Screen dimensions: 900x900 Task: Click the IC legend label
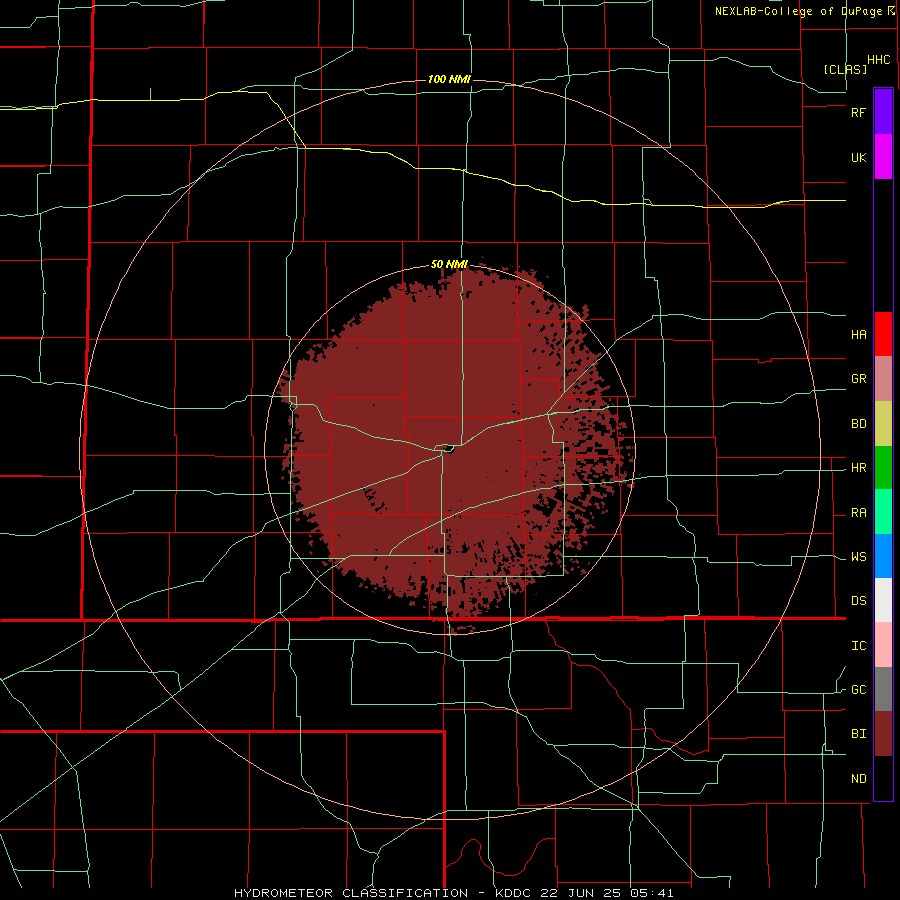tap(858, 646)
